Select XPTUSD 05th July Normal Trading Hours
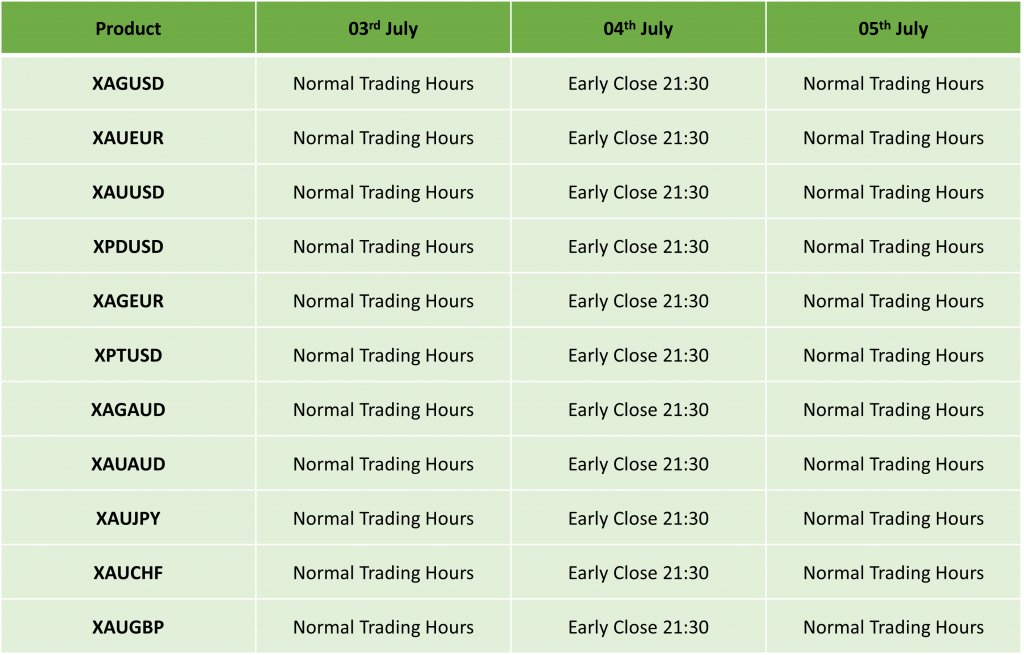The width and height of the screenshot is (1024, 655). click(x=893, y=355)
